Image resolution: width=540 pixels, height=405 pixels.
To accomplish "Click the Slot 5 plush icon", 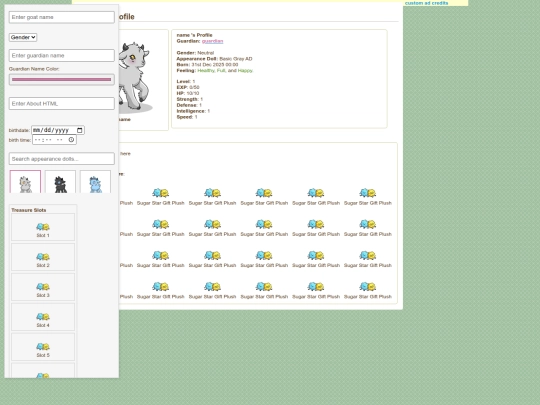I will pos(43,346).
